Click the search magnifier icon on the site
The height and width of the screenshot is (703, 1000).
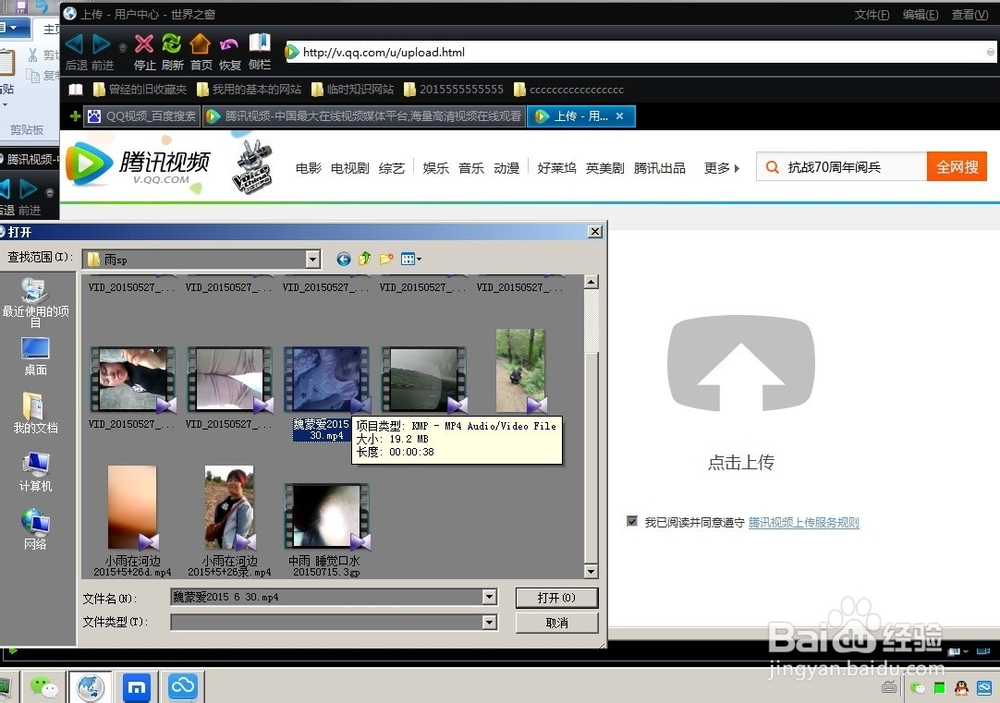pyautogui.click(x=772, y=167)
